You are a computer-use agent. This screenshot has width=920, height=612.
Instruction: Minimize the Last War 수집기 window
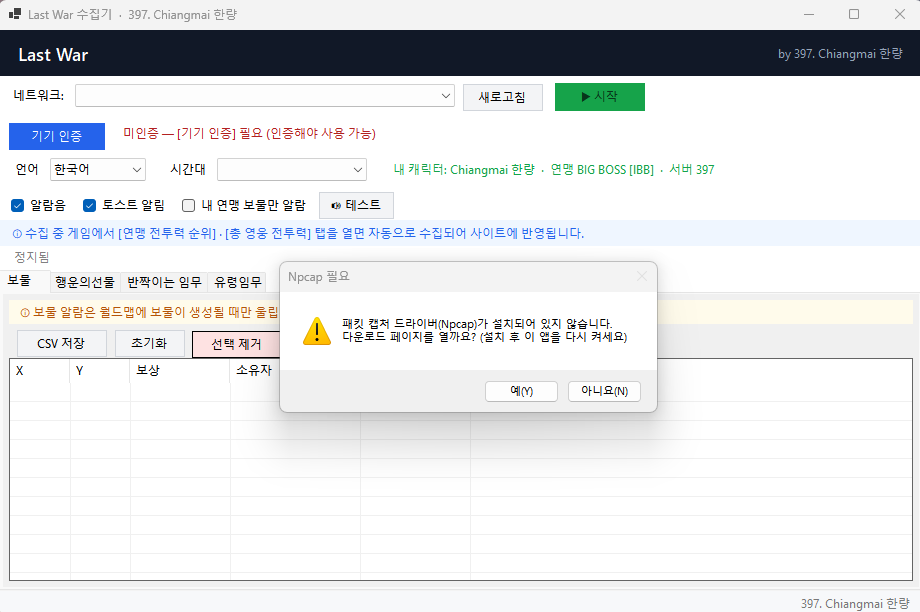(809, 14)
